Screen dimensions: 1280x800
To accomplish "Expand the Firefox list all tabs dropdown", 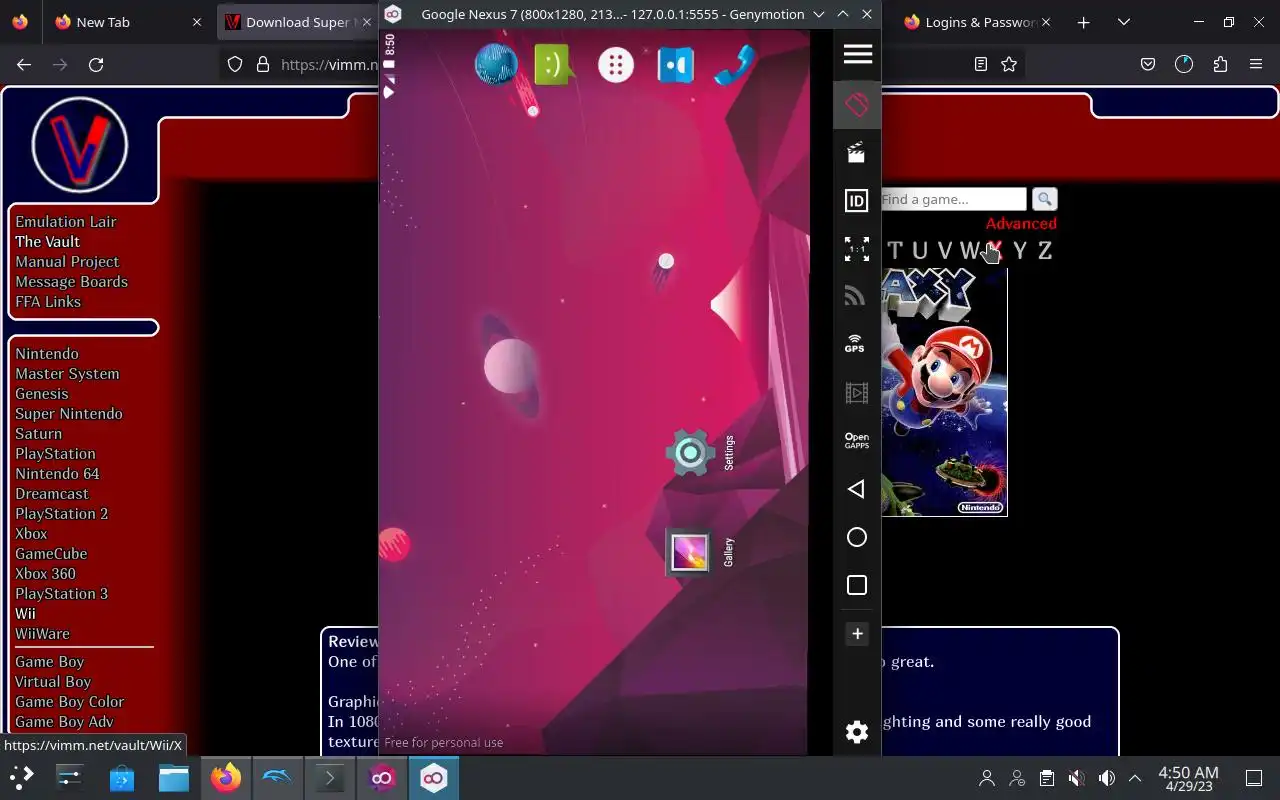I will coord(1124,22).
